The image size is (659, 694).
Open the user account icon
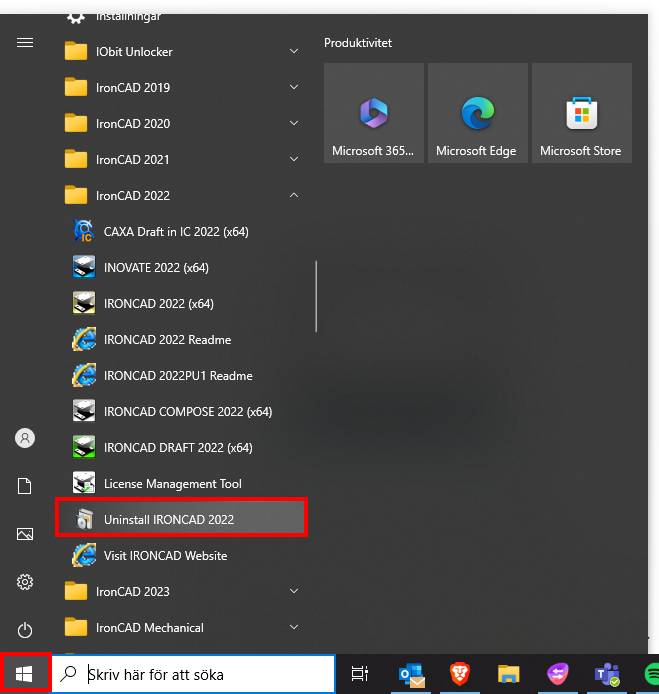click(25, 438)
